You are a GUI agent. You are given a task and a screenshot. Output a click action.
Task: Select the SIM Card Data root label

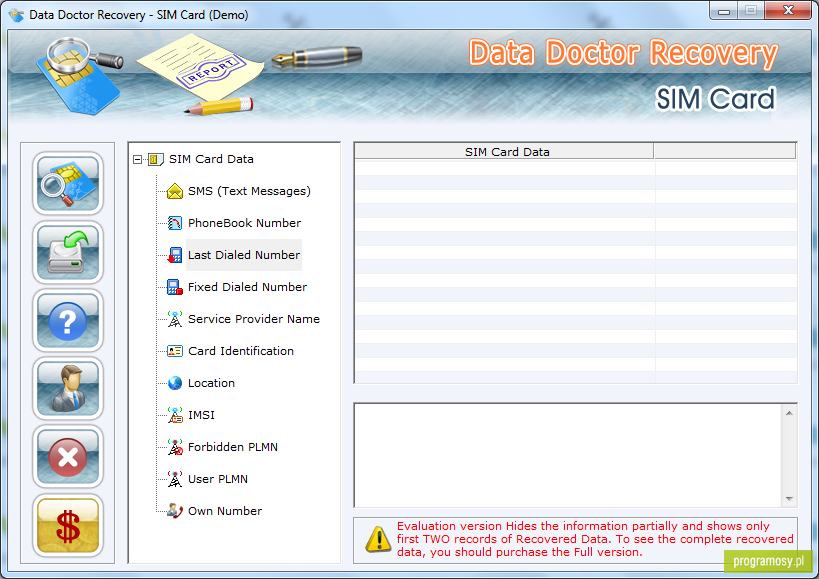click(211, 159)
